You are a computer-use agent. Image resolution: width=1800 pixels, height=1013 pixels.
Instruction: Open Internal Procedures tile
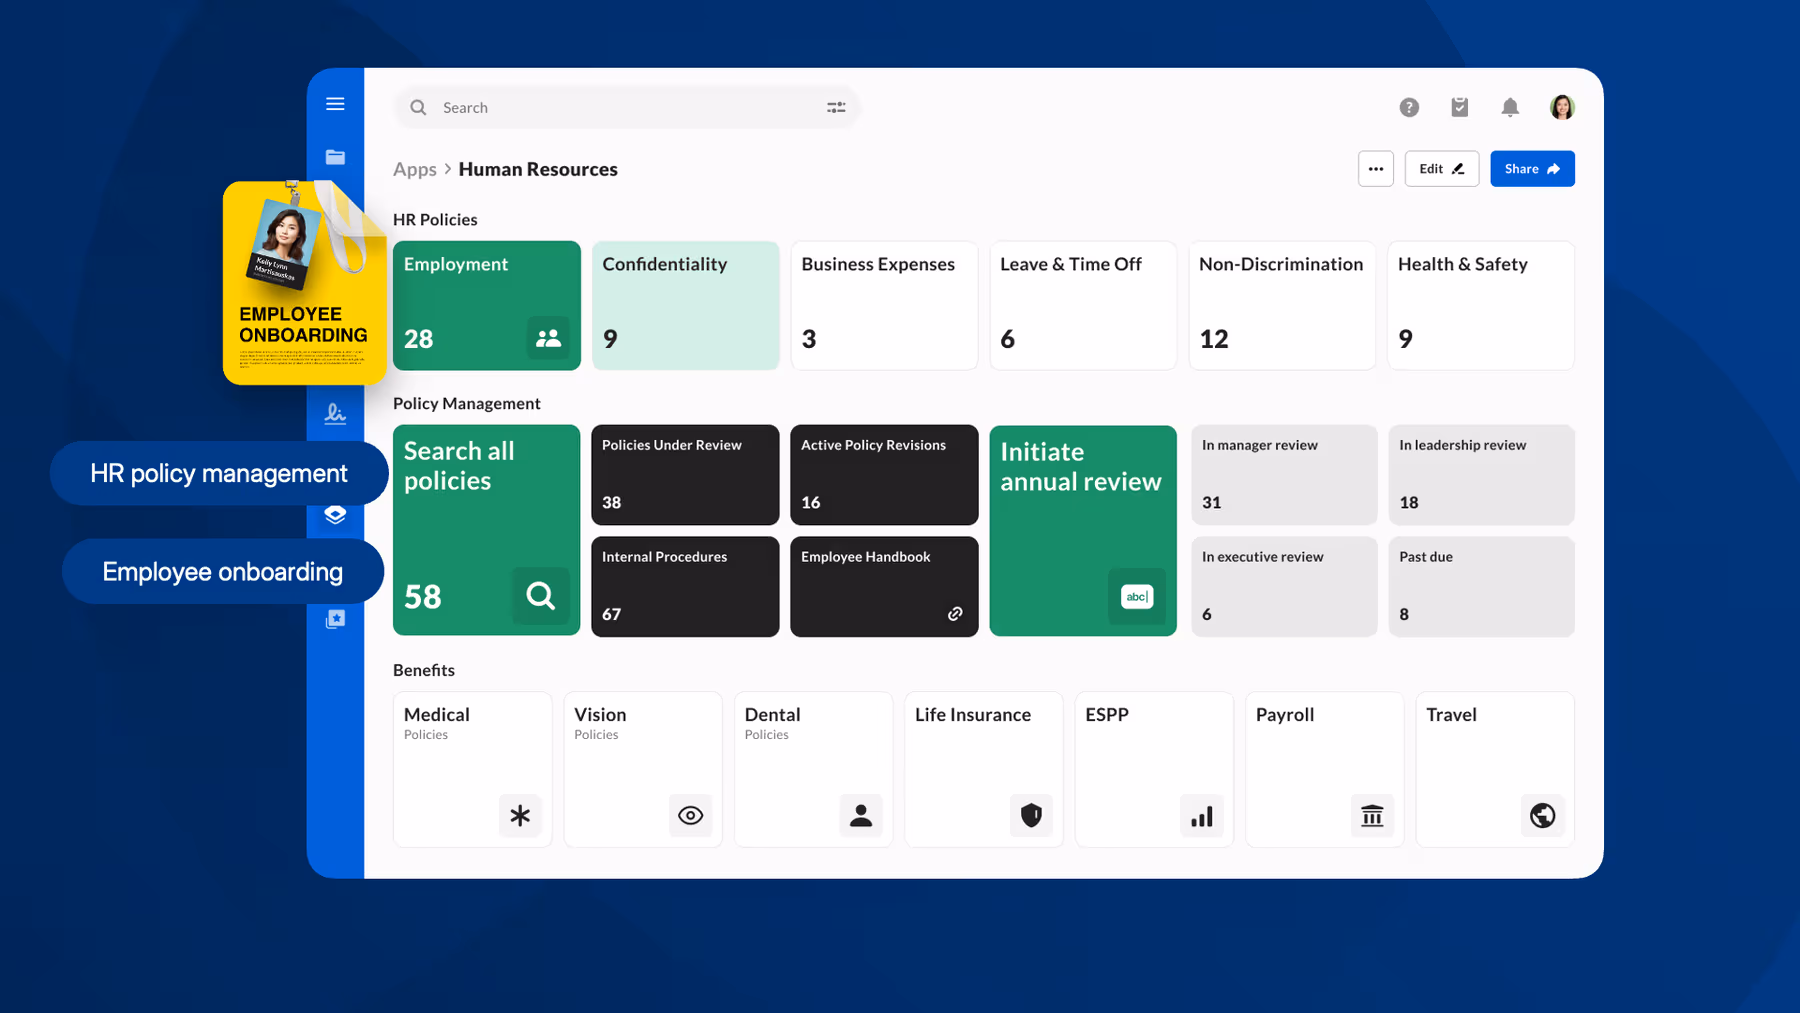(x=685, y=587)
